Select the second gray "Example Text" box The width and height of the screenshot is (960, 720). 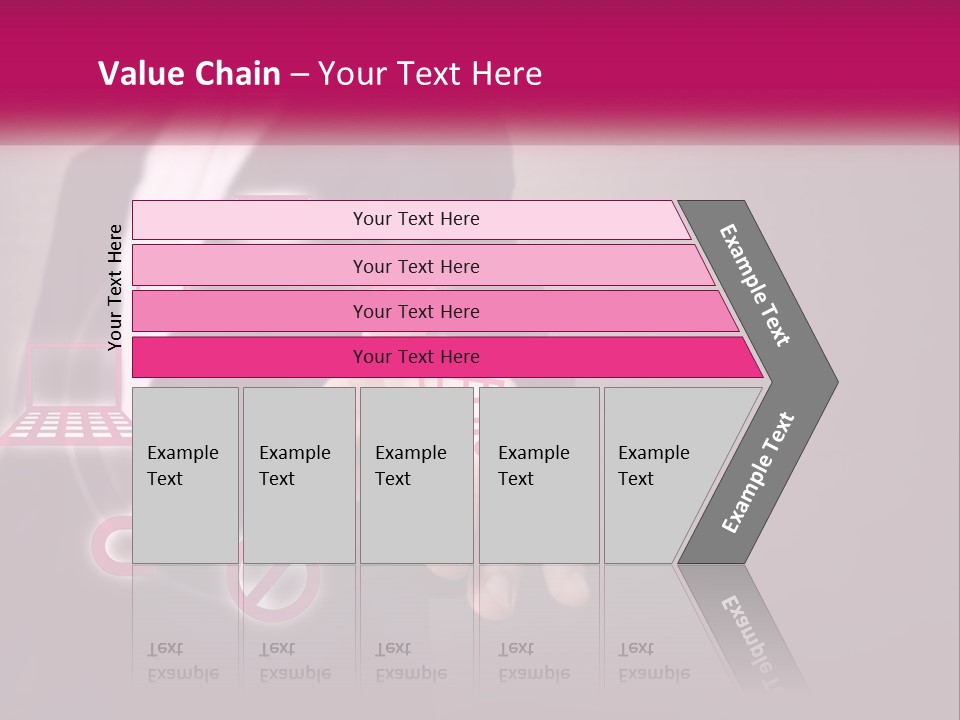click(299, 475)
